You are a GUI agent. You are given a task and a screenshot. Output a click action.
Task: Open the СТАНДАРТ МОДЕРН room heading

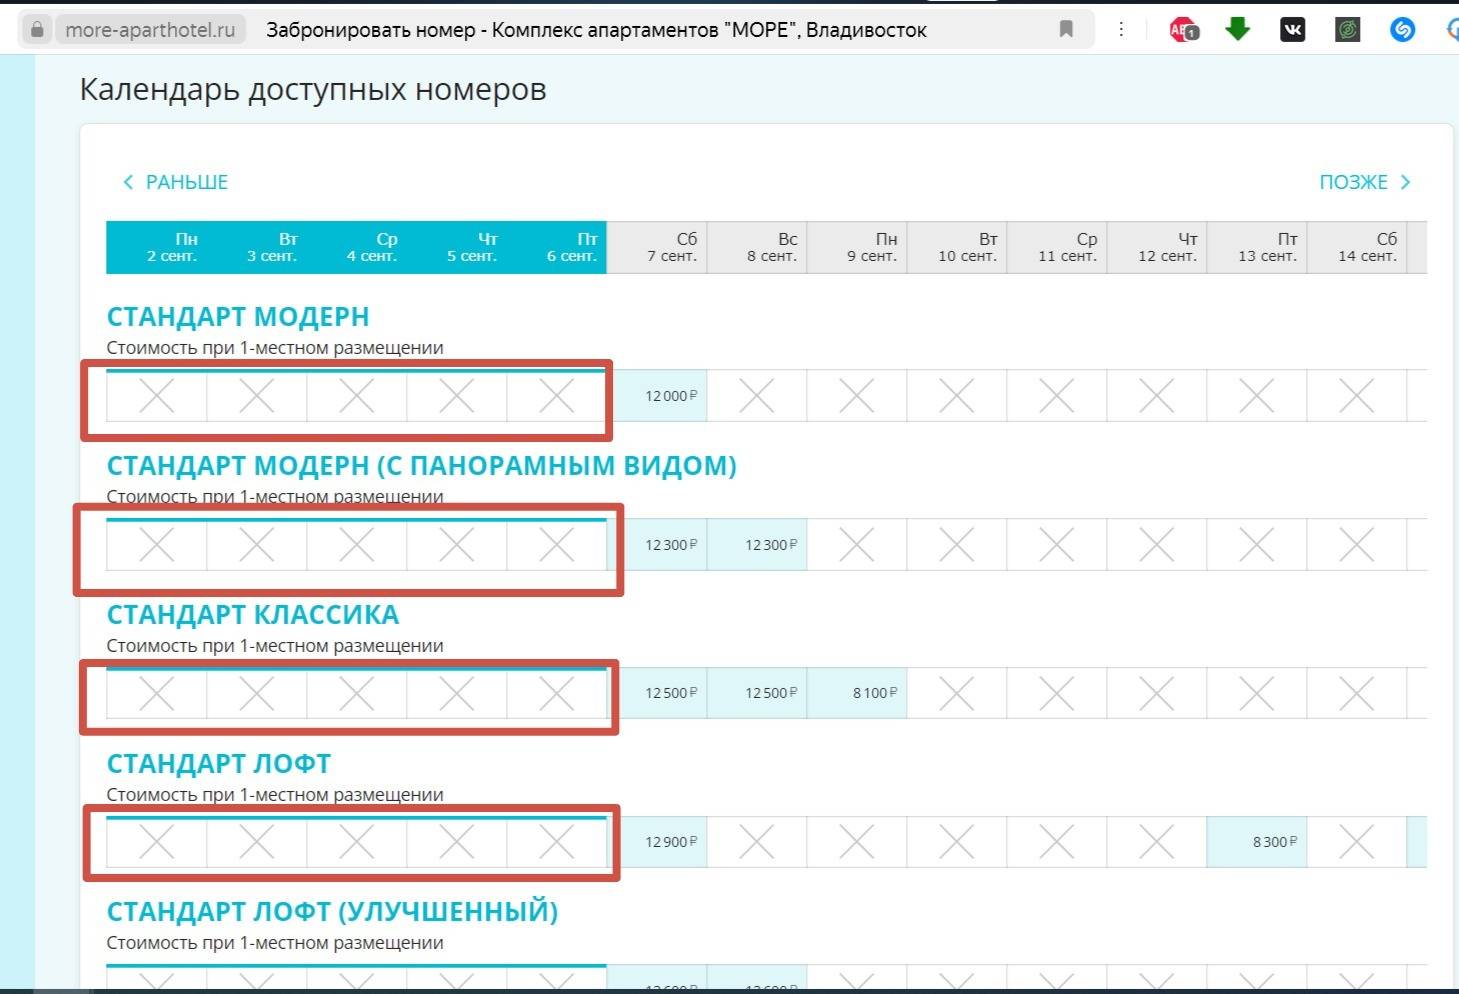(x=238, y=317)
